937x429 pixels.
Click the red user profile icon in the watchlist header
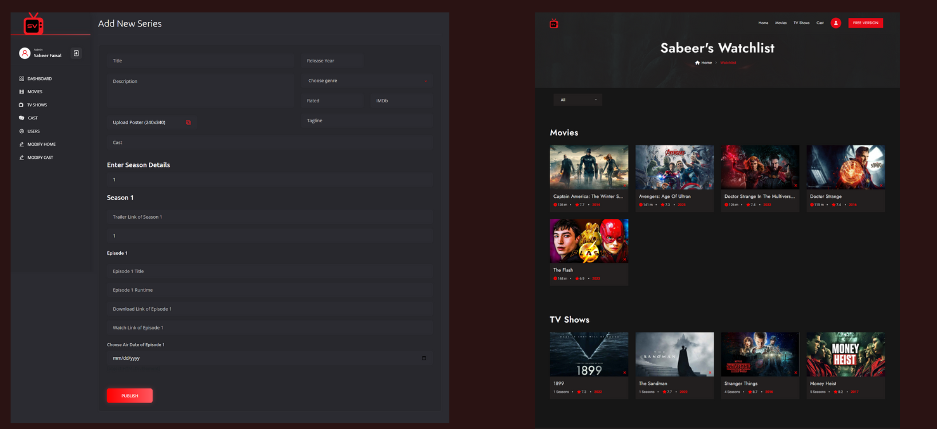(x=836, y=23)
